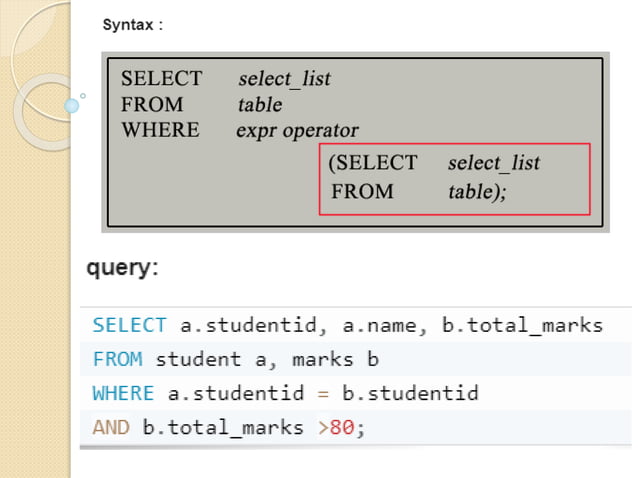The width and height of the screenshot is (638, 478).
Task: Click the "query:" heading
Action: click(x=122, y=268)
